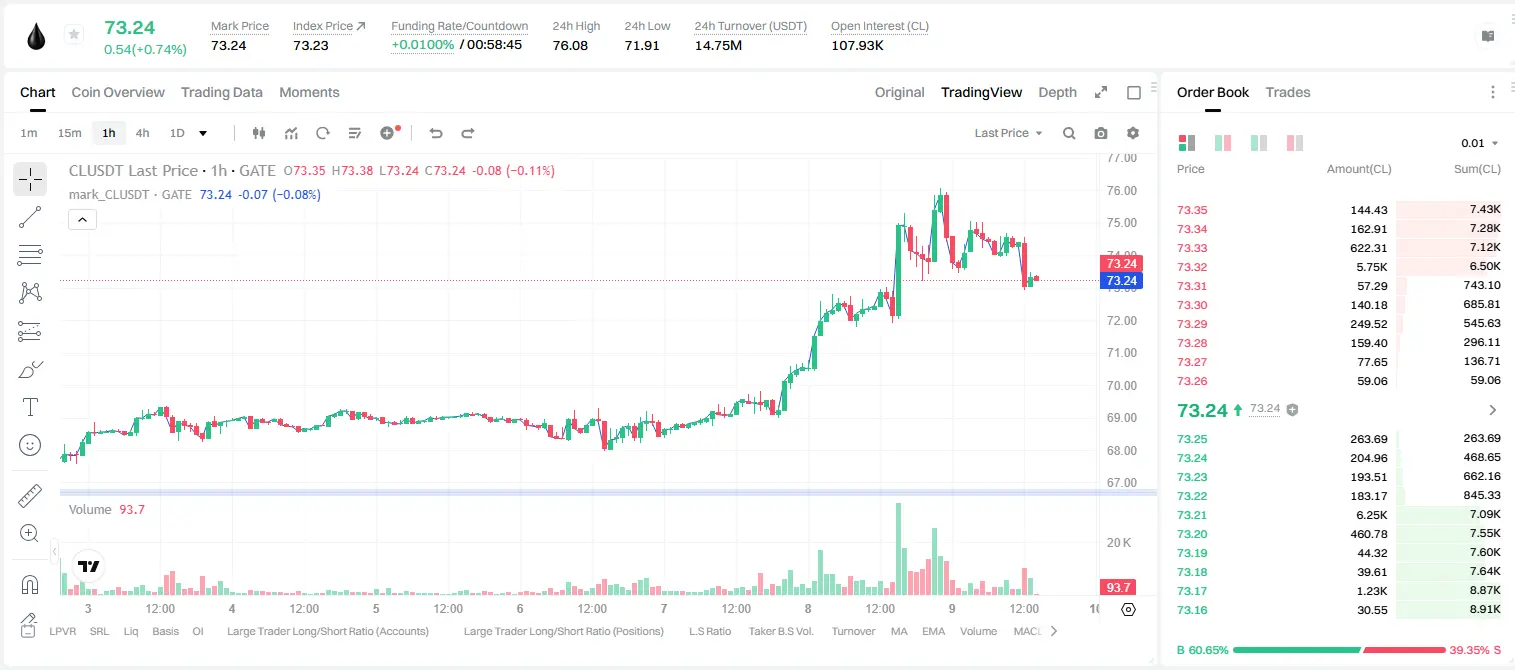Image resolution: width=1515 pixels, height=670 pixels.
Task: Open the 0.01 price precision dropdown
Action: click(x=1479, y=143)
